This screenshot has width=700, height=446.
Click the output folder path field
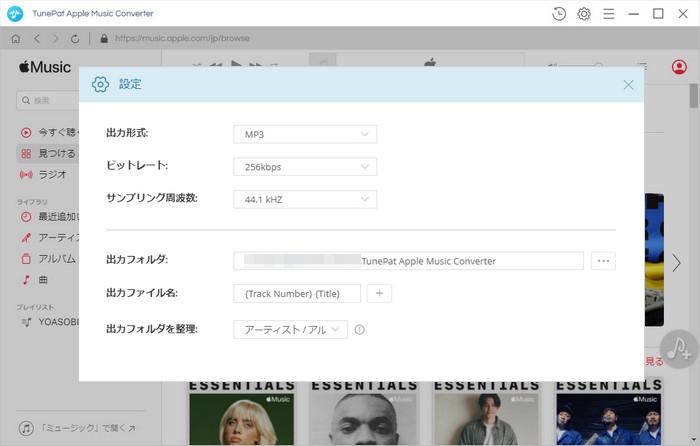pos(408,261)
